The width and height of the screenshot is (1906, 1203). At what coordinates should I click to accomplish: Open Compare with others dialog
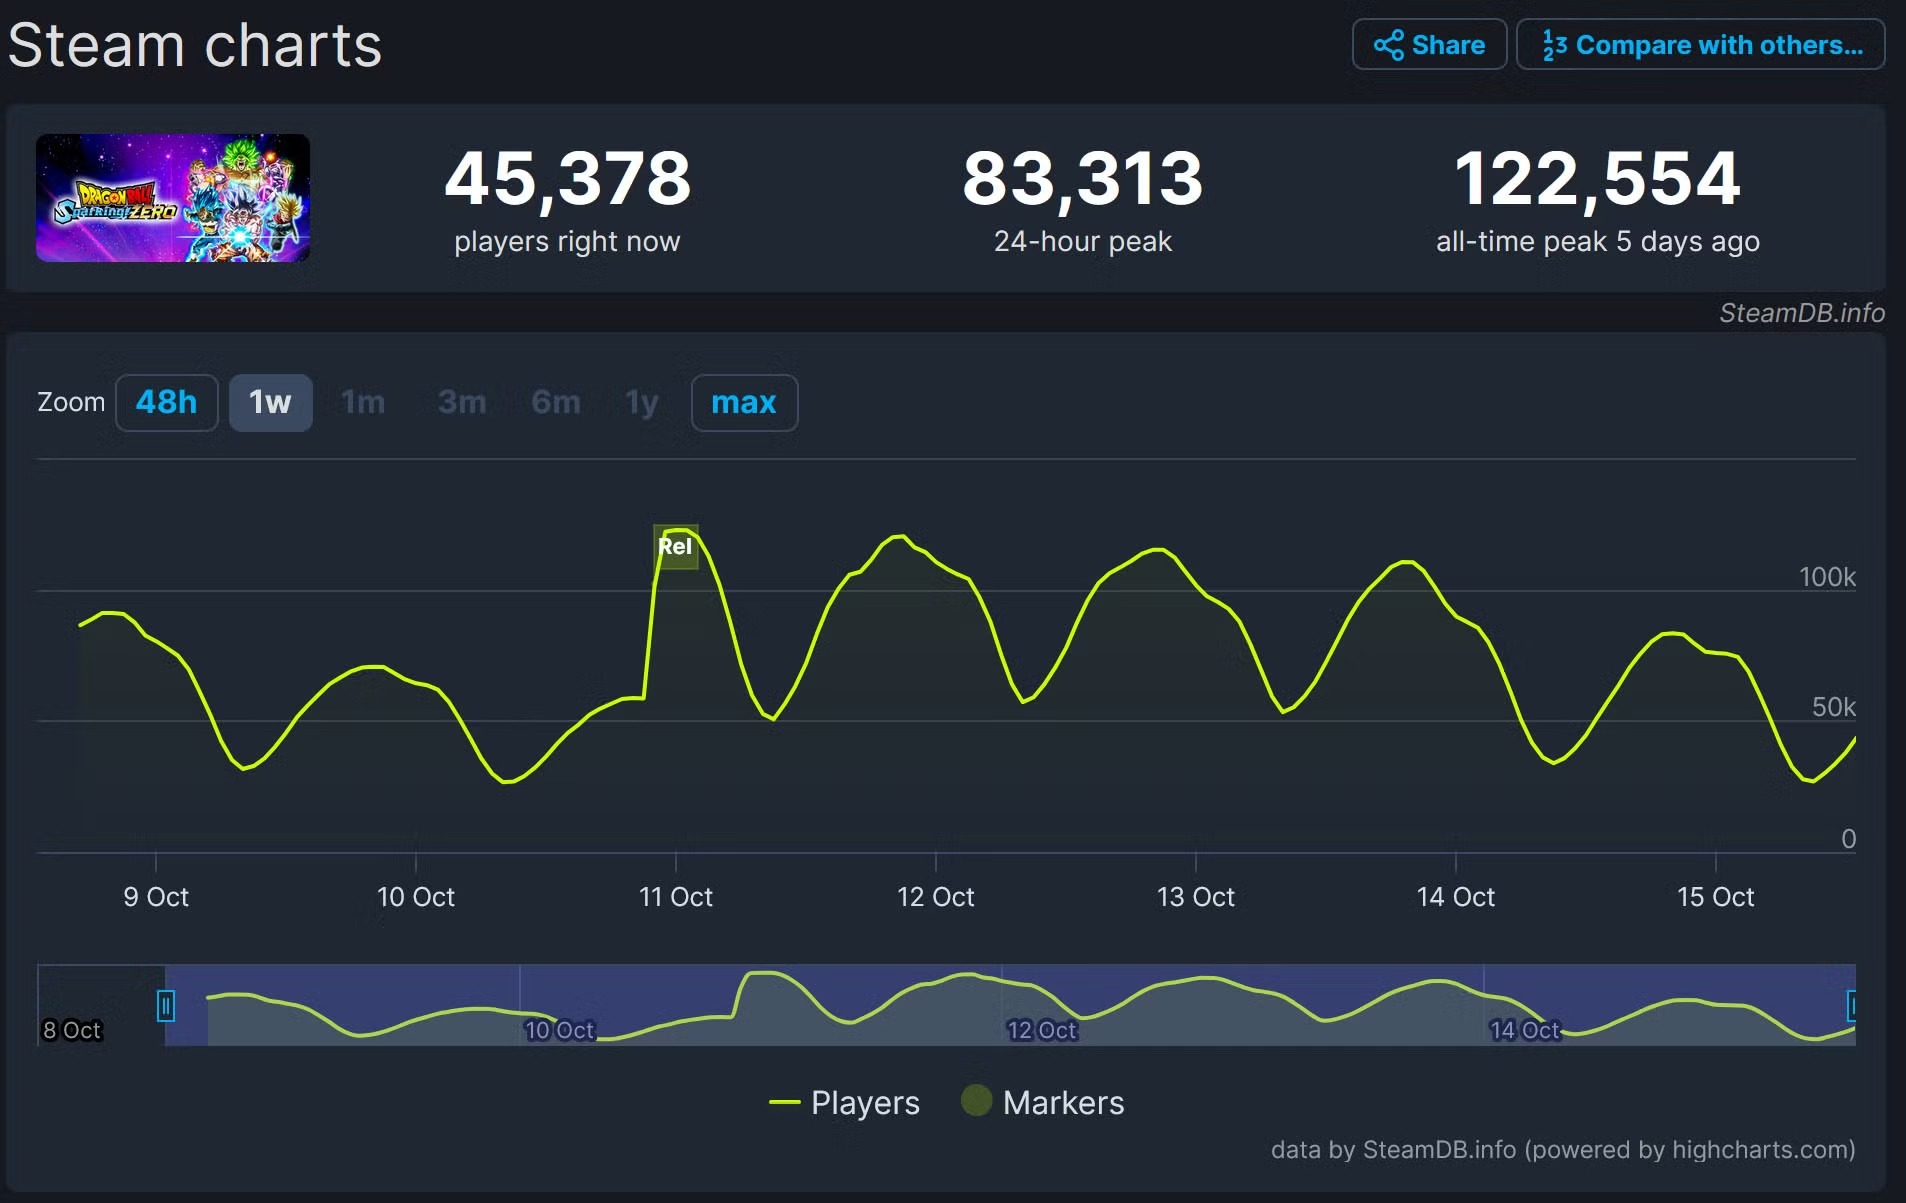pyautogui.click(x=1700, y=45)
